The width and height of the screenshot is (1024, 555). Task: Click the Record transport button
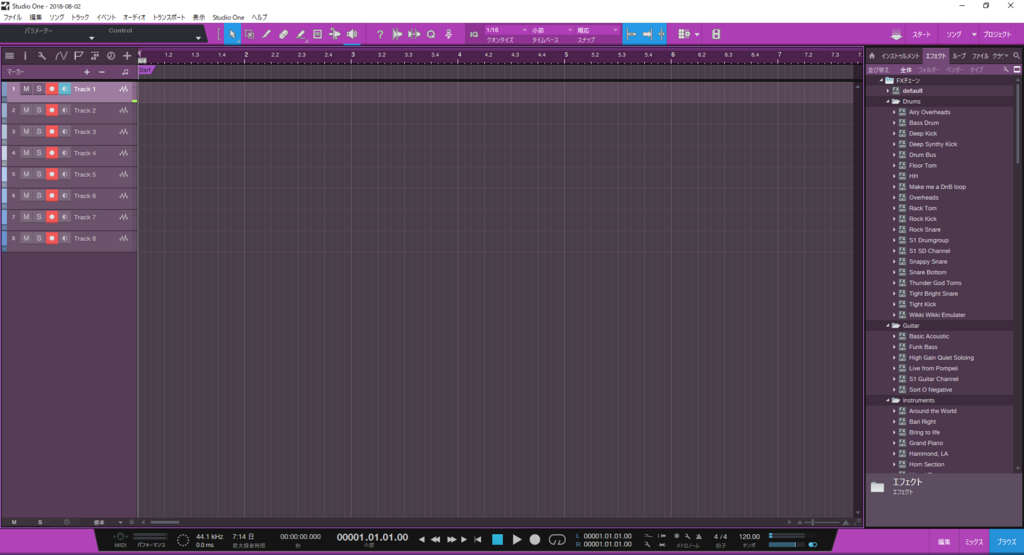pos(535,539)
